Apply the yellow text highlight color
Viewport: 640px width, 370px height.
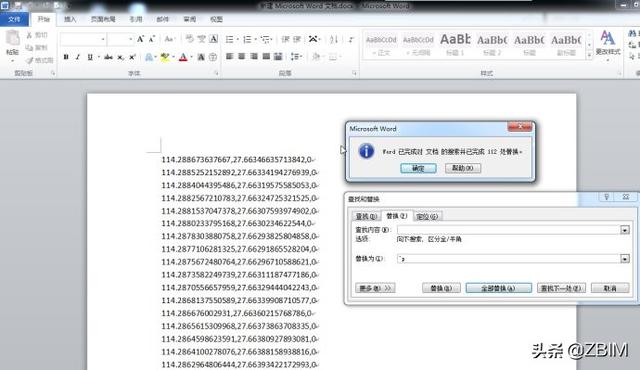(164, 57)
